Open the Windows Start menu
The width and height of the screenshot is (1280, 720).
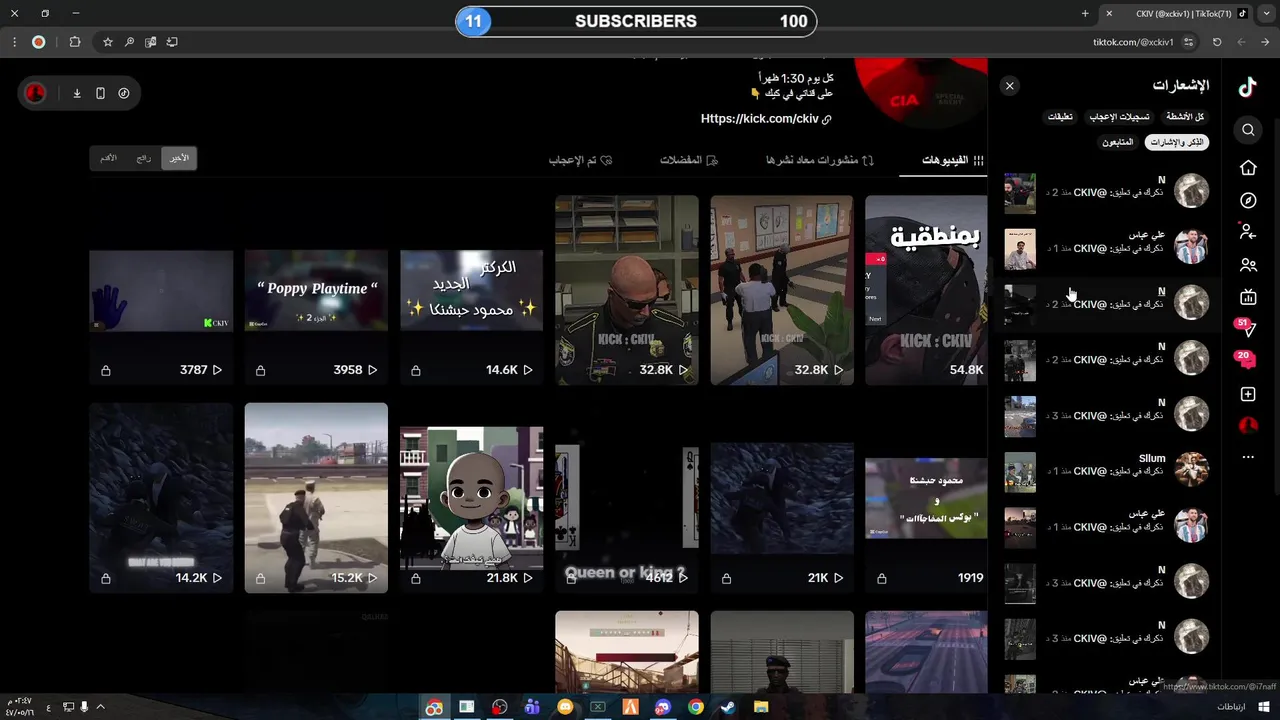pyautogui.click(x=1265, y=707)
